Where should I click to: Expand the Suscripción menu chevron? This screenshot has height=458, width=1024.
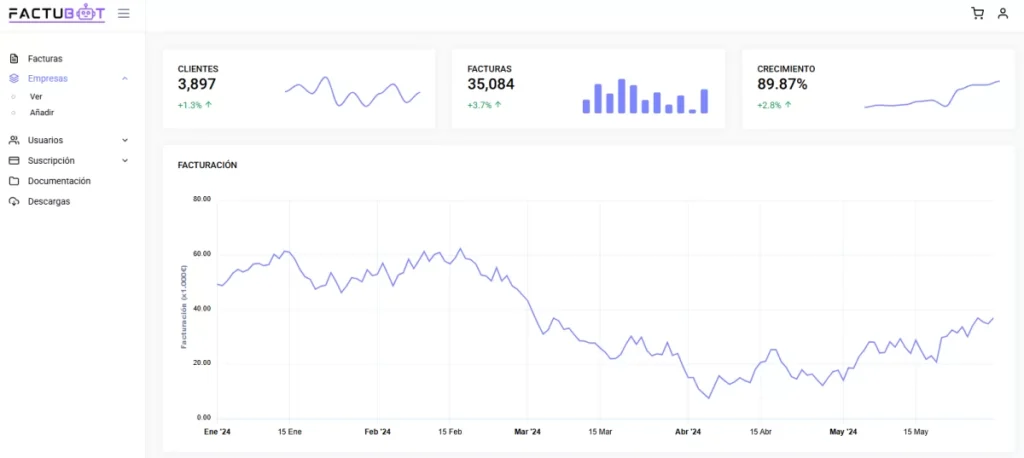coord(125,161)
